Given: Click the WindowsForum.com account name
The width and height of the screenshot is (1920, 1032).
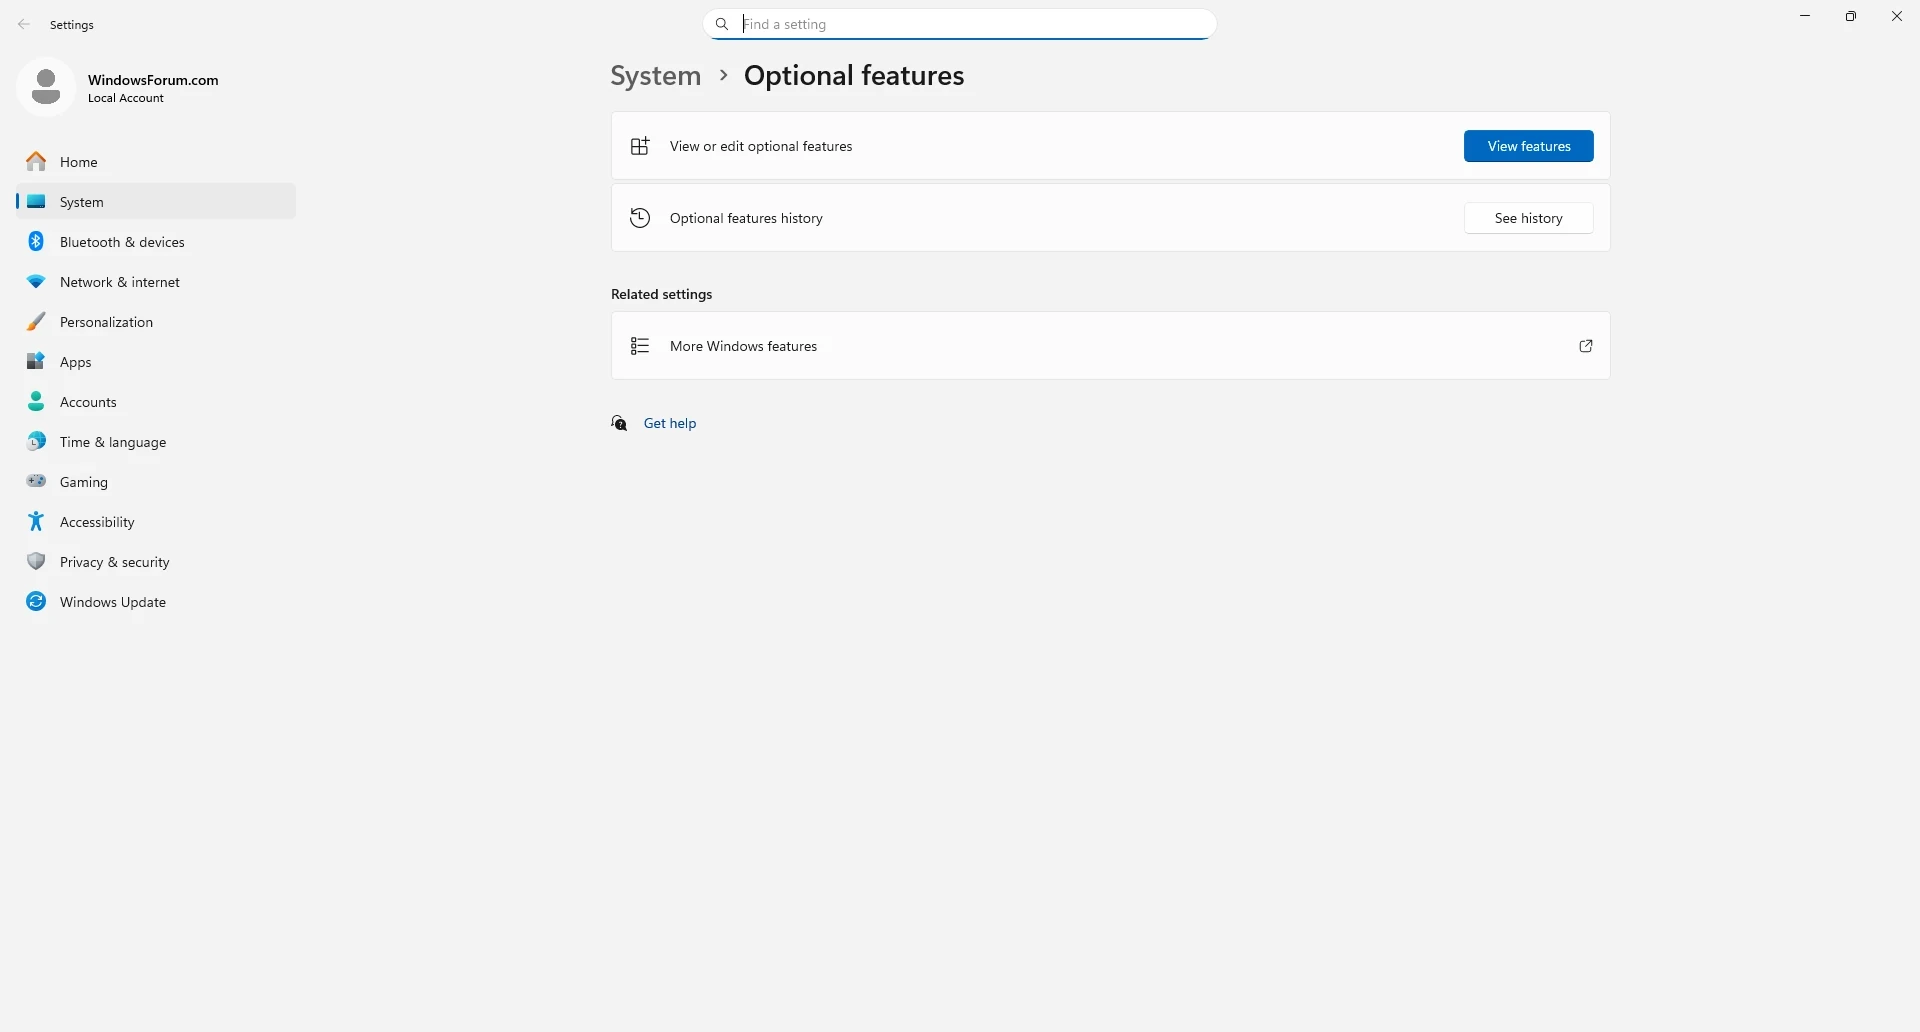Looking at the screenshot, I should click(x=153, y=80).
